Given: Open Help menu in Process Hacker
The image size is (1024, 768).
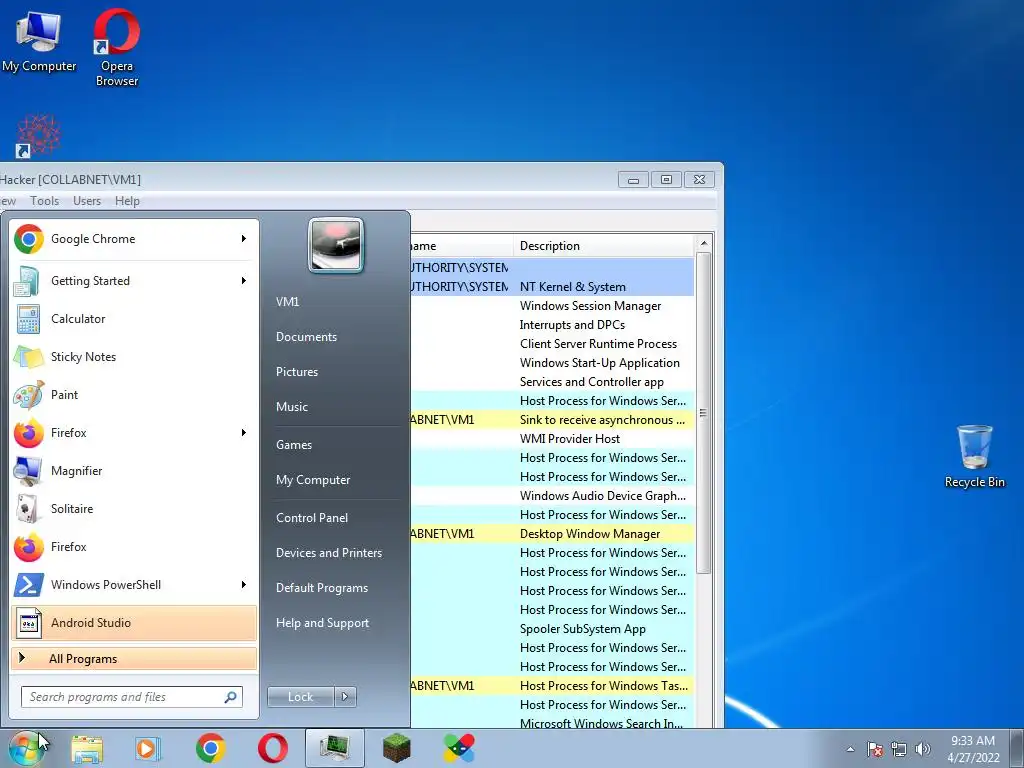Looking at the screenshot, I should pyautogui.click(x=127, y=201).
